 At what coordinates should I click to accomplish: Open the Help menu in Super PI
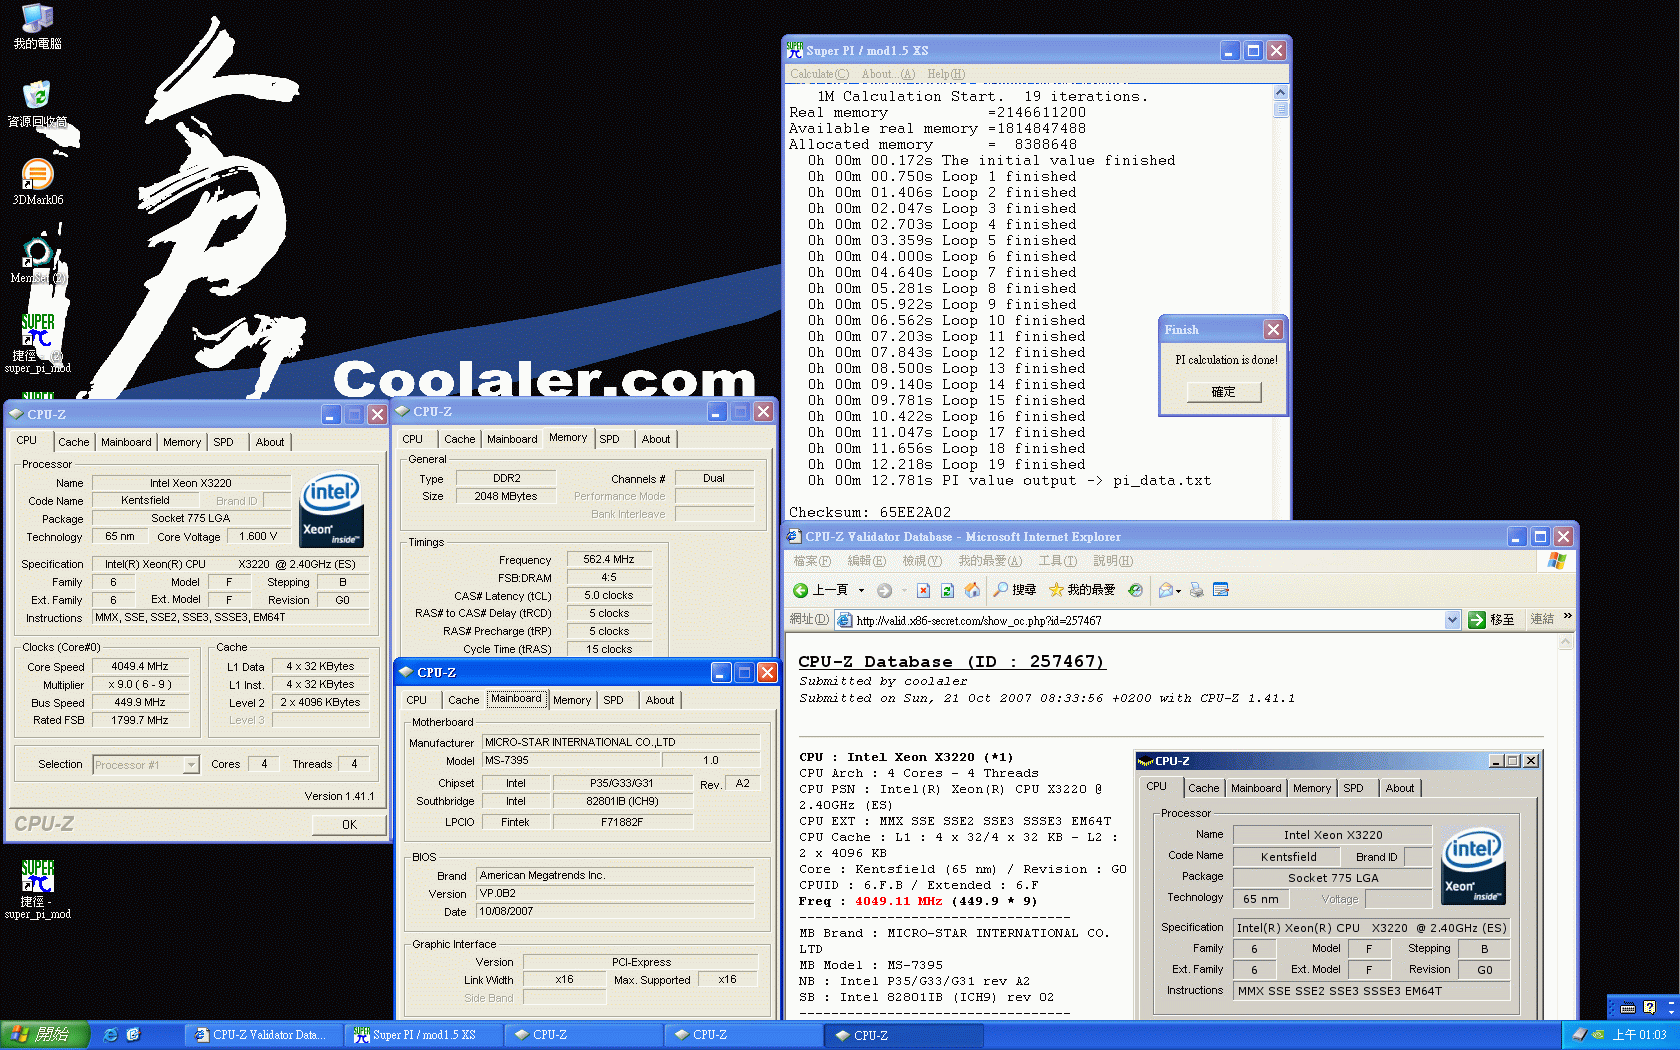[946, 74]
